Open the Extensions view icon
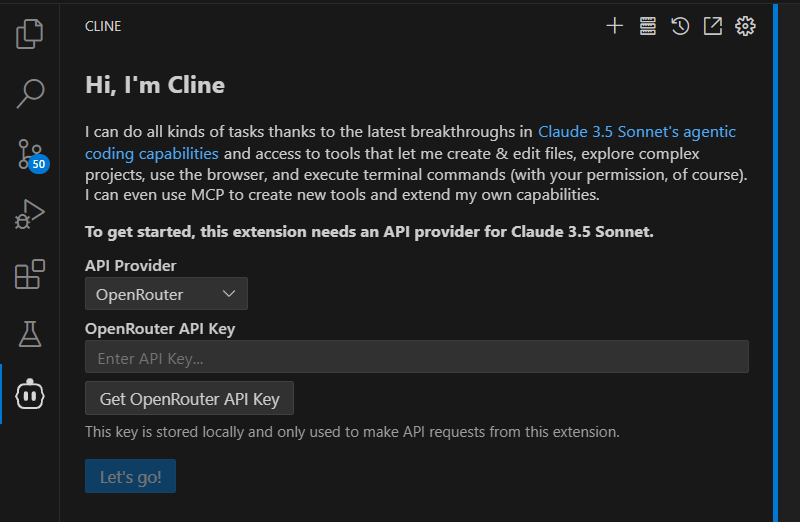 30,274
